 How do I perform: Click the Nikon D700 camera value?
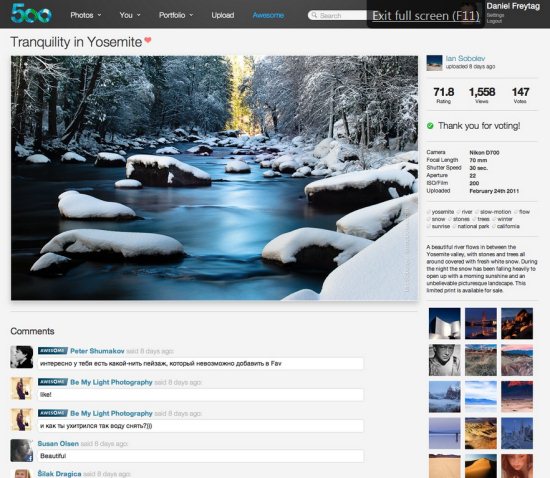point(484,153)
